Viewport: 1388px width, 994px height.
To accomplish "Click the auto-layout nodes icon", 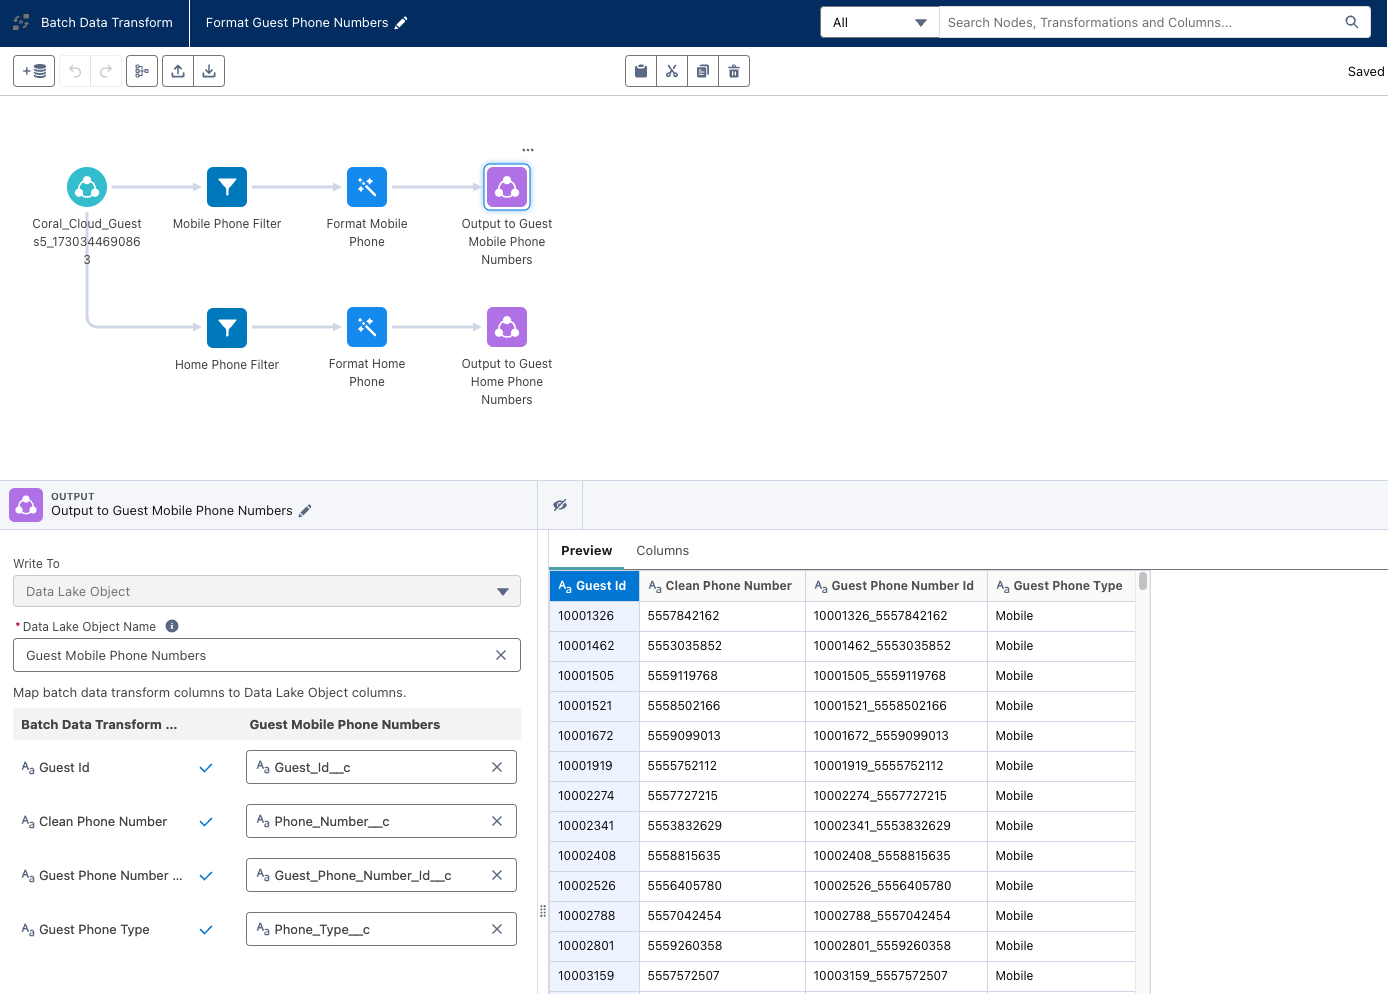I will (x=142, y=71).
